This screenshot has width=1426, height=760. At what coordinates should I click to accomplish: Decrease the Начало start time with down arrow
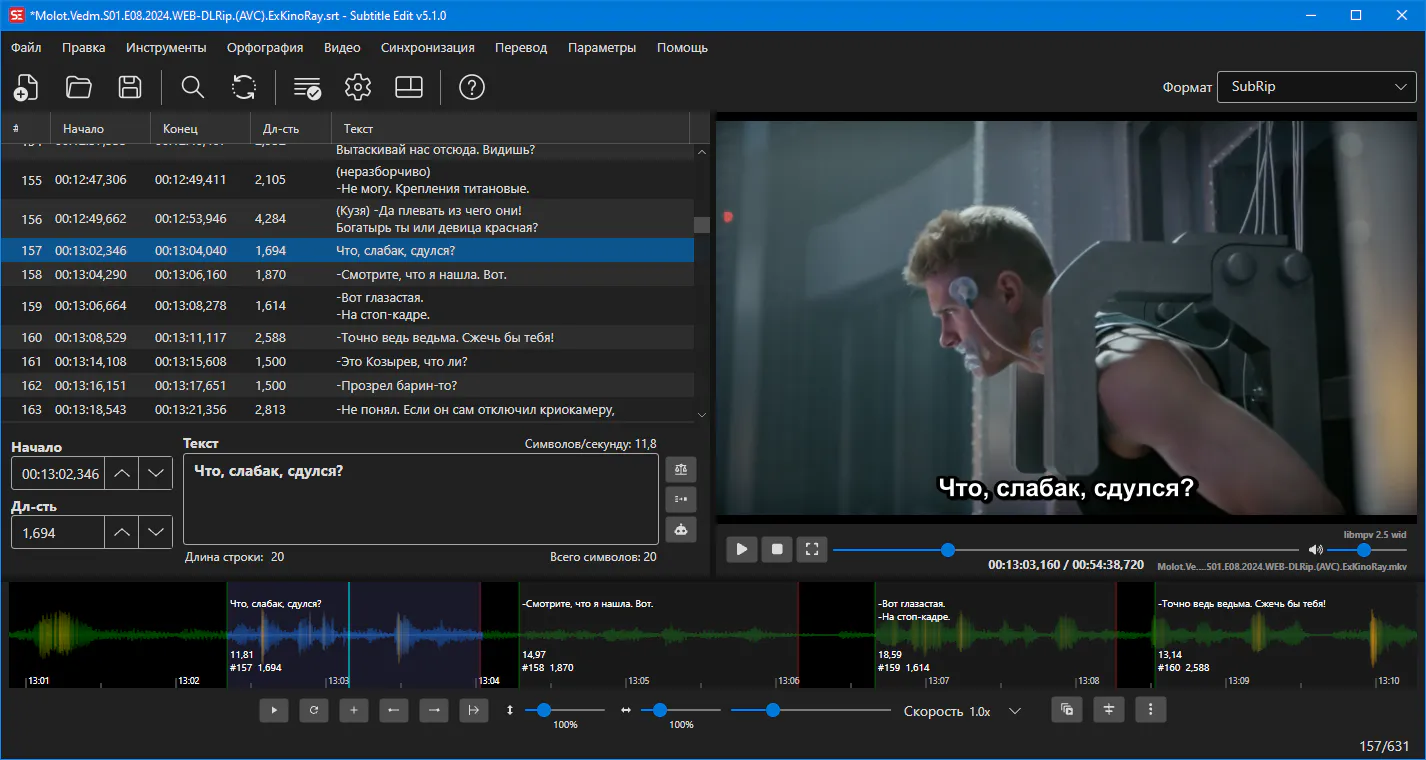click(x=156, y=473)
